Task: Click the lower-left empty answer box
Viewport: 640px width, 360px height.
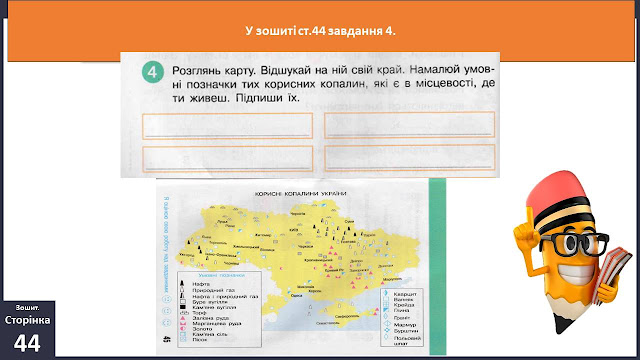Action: (x=227, y=159)
